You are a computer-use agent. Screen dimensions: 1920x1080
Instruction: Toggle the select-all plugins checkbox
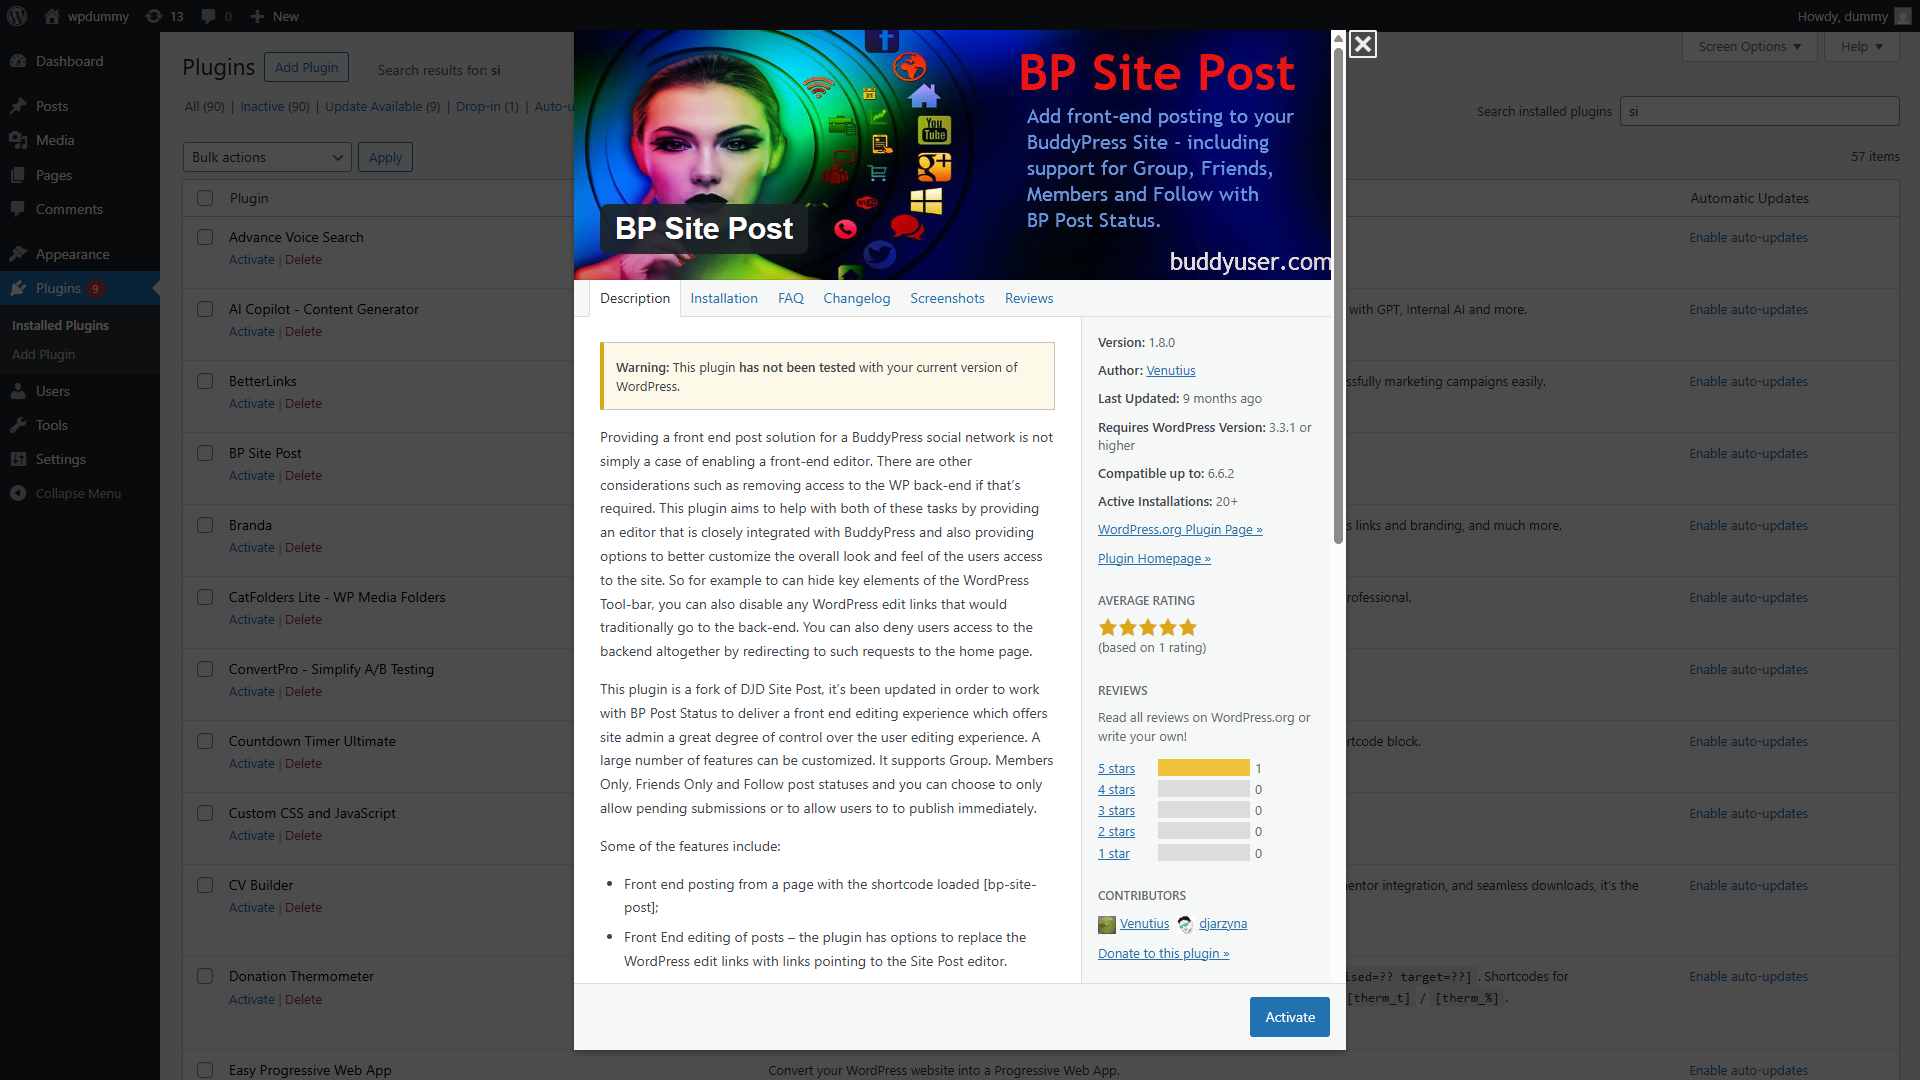click(205, 198)
